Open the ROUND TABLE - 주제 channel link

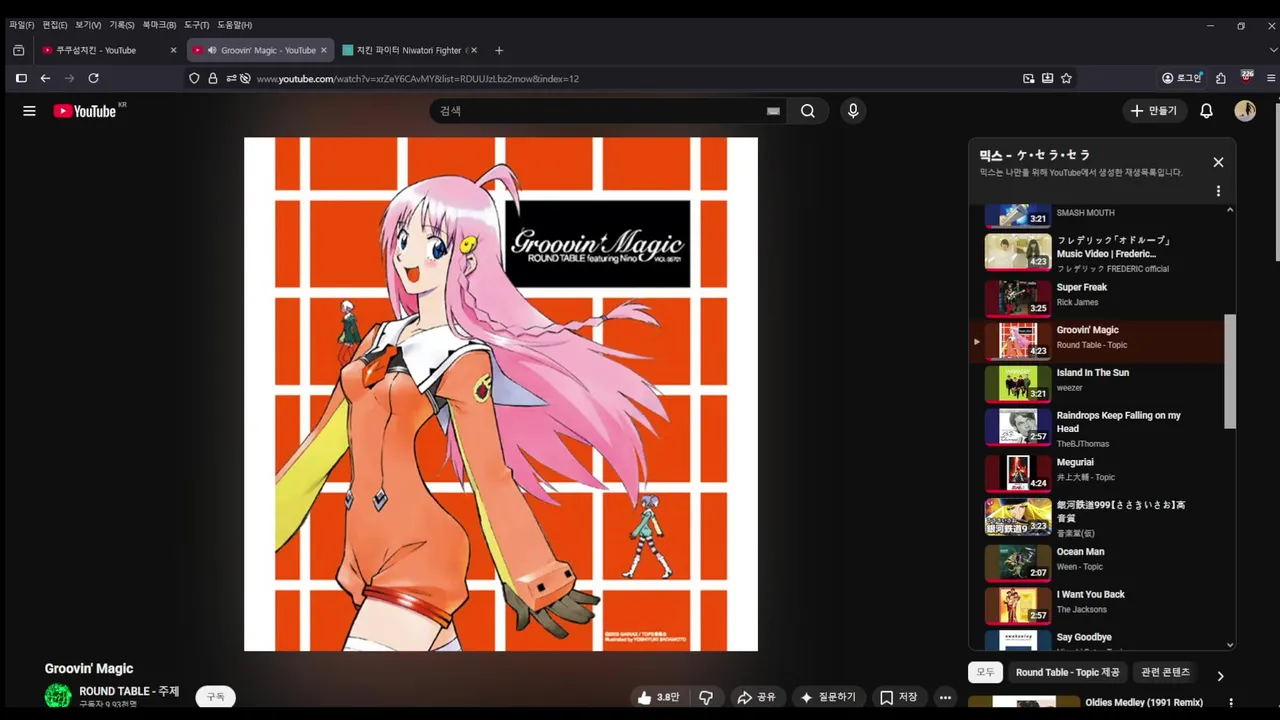pyautogui.click(x=129, y=691)
